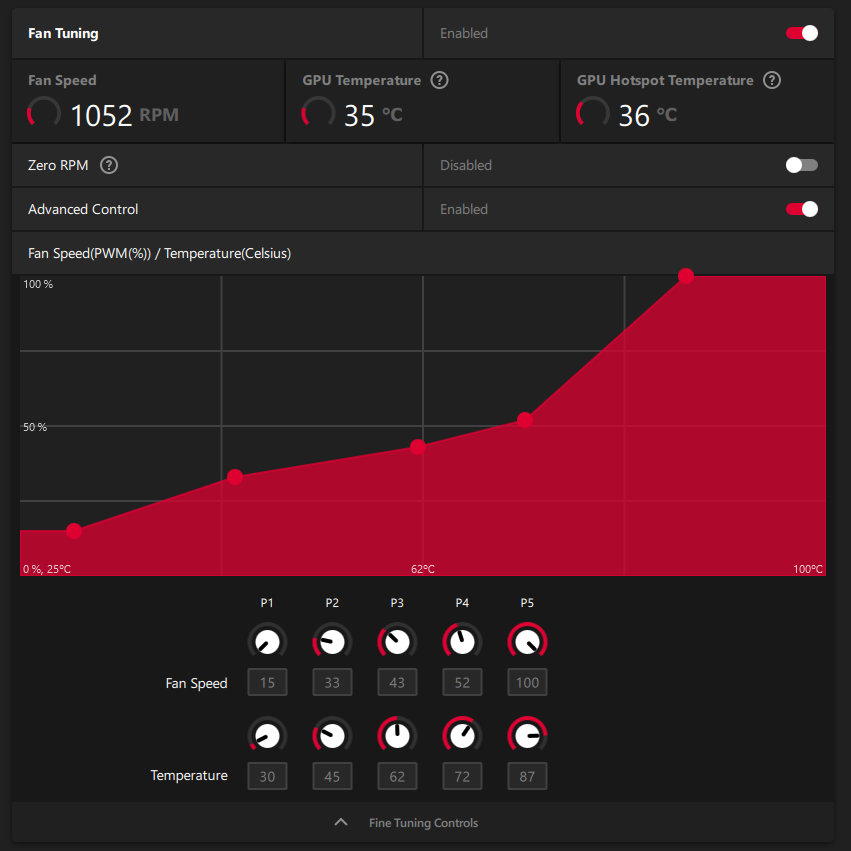This screenshot has height=851, width=851.
Task: Click the GPU Temperature help icon
Action: 439,81
